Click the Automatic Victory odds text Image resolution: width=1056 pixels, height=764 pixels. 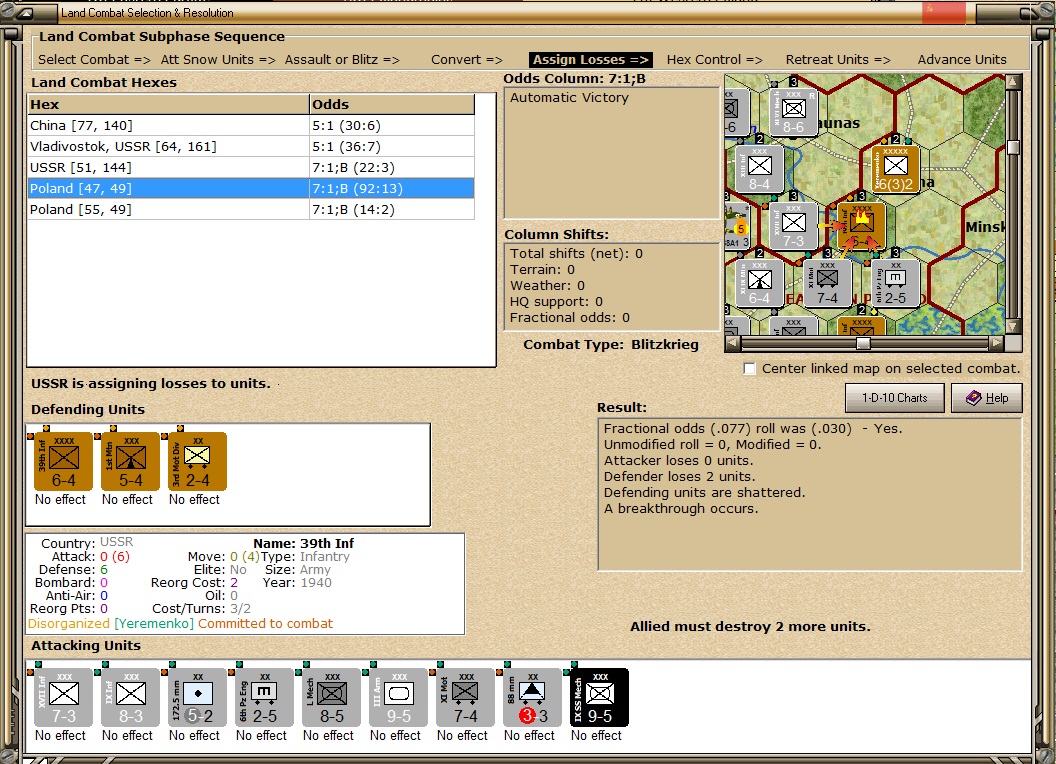point(569,98)
